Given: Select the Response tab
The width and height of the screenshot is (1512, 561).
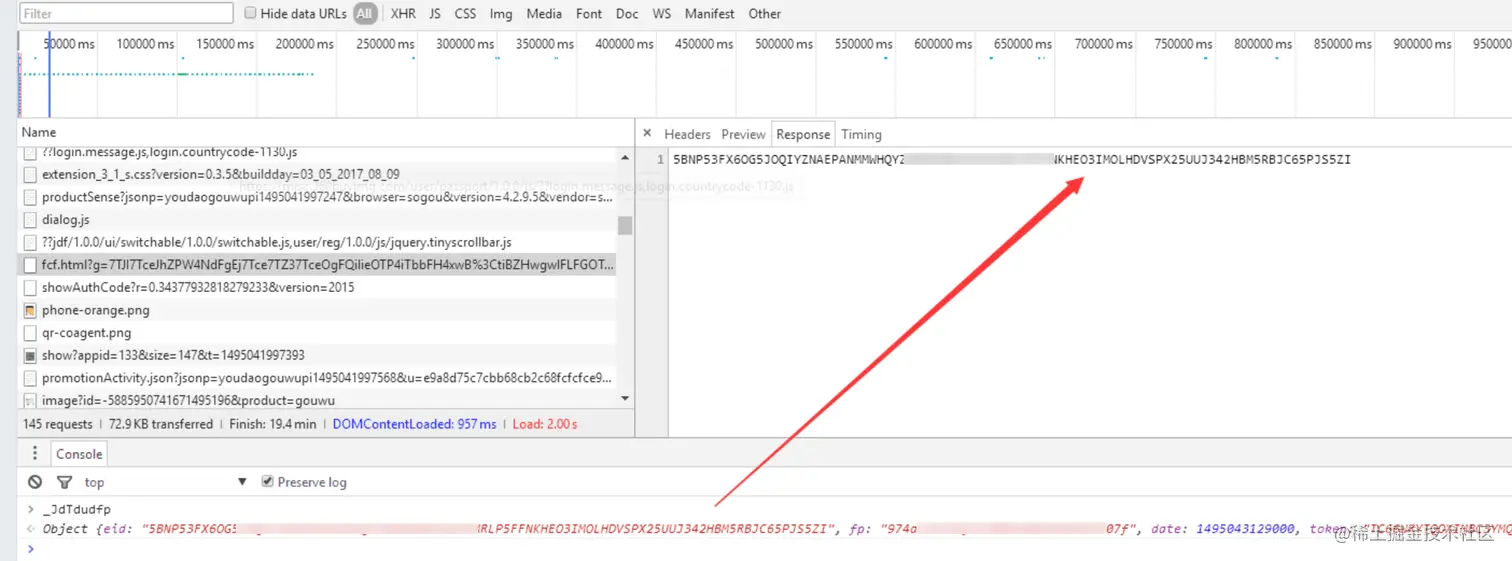Looking at the screenshot, I should click(803, 134).
